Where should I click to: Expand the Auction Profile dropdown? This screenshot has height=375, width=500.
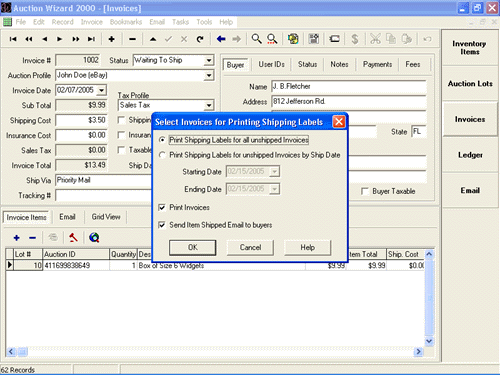pyautogui.click(x=209, y=75)
